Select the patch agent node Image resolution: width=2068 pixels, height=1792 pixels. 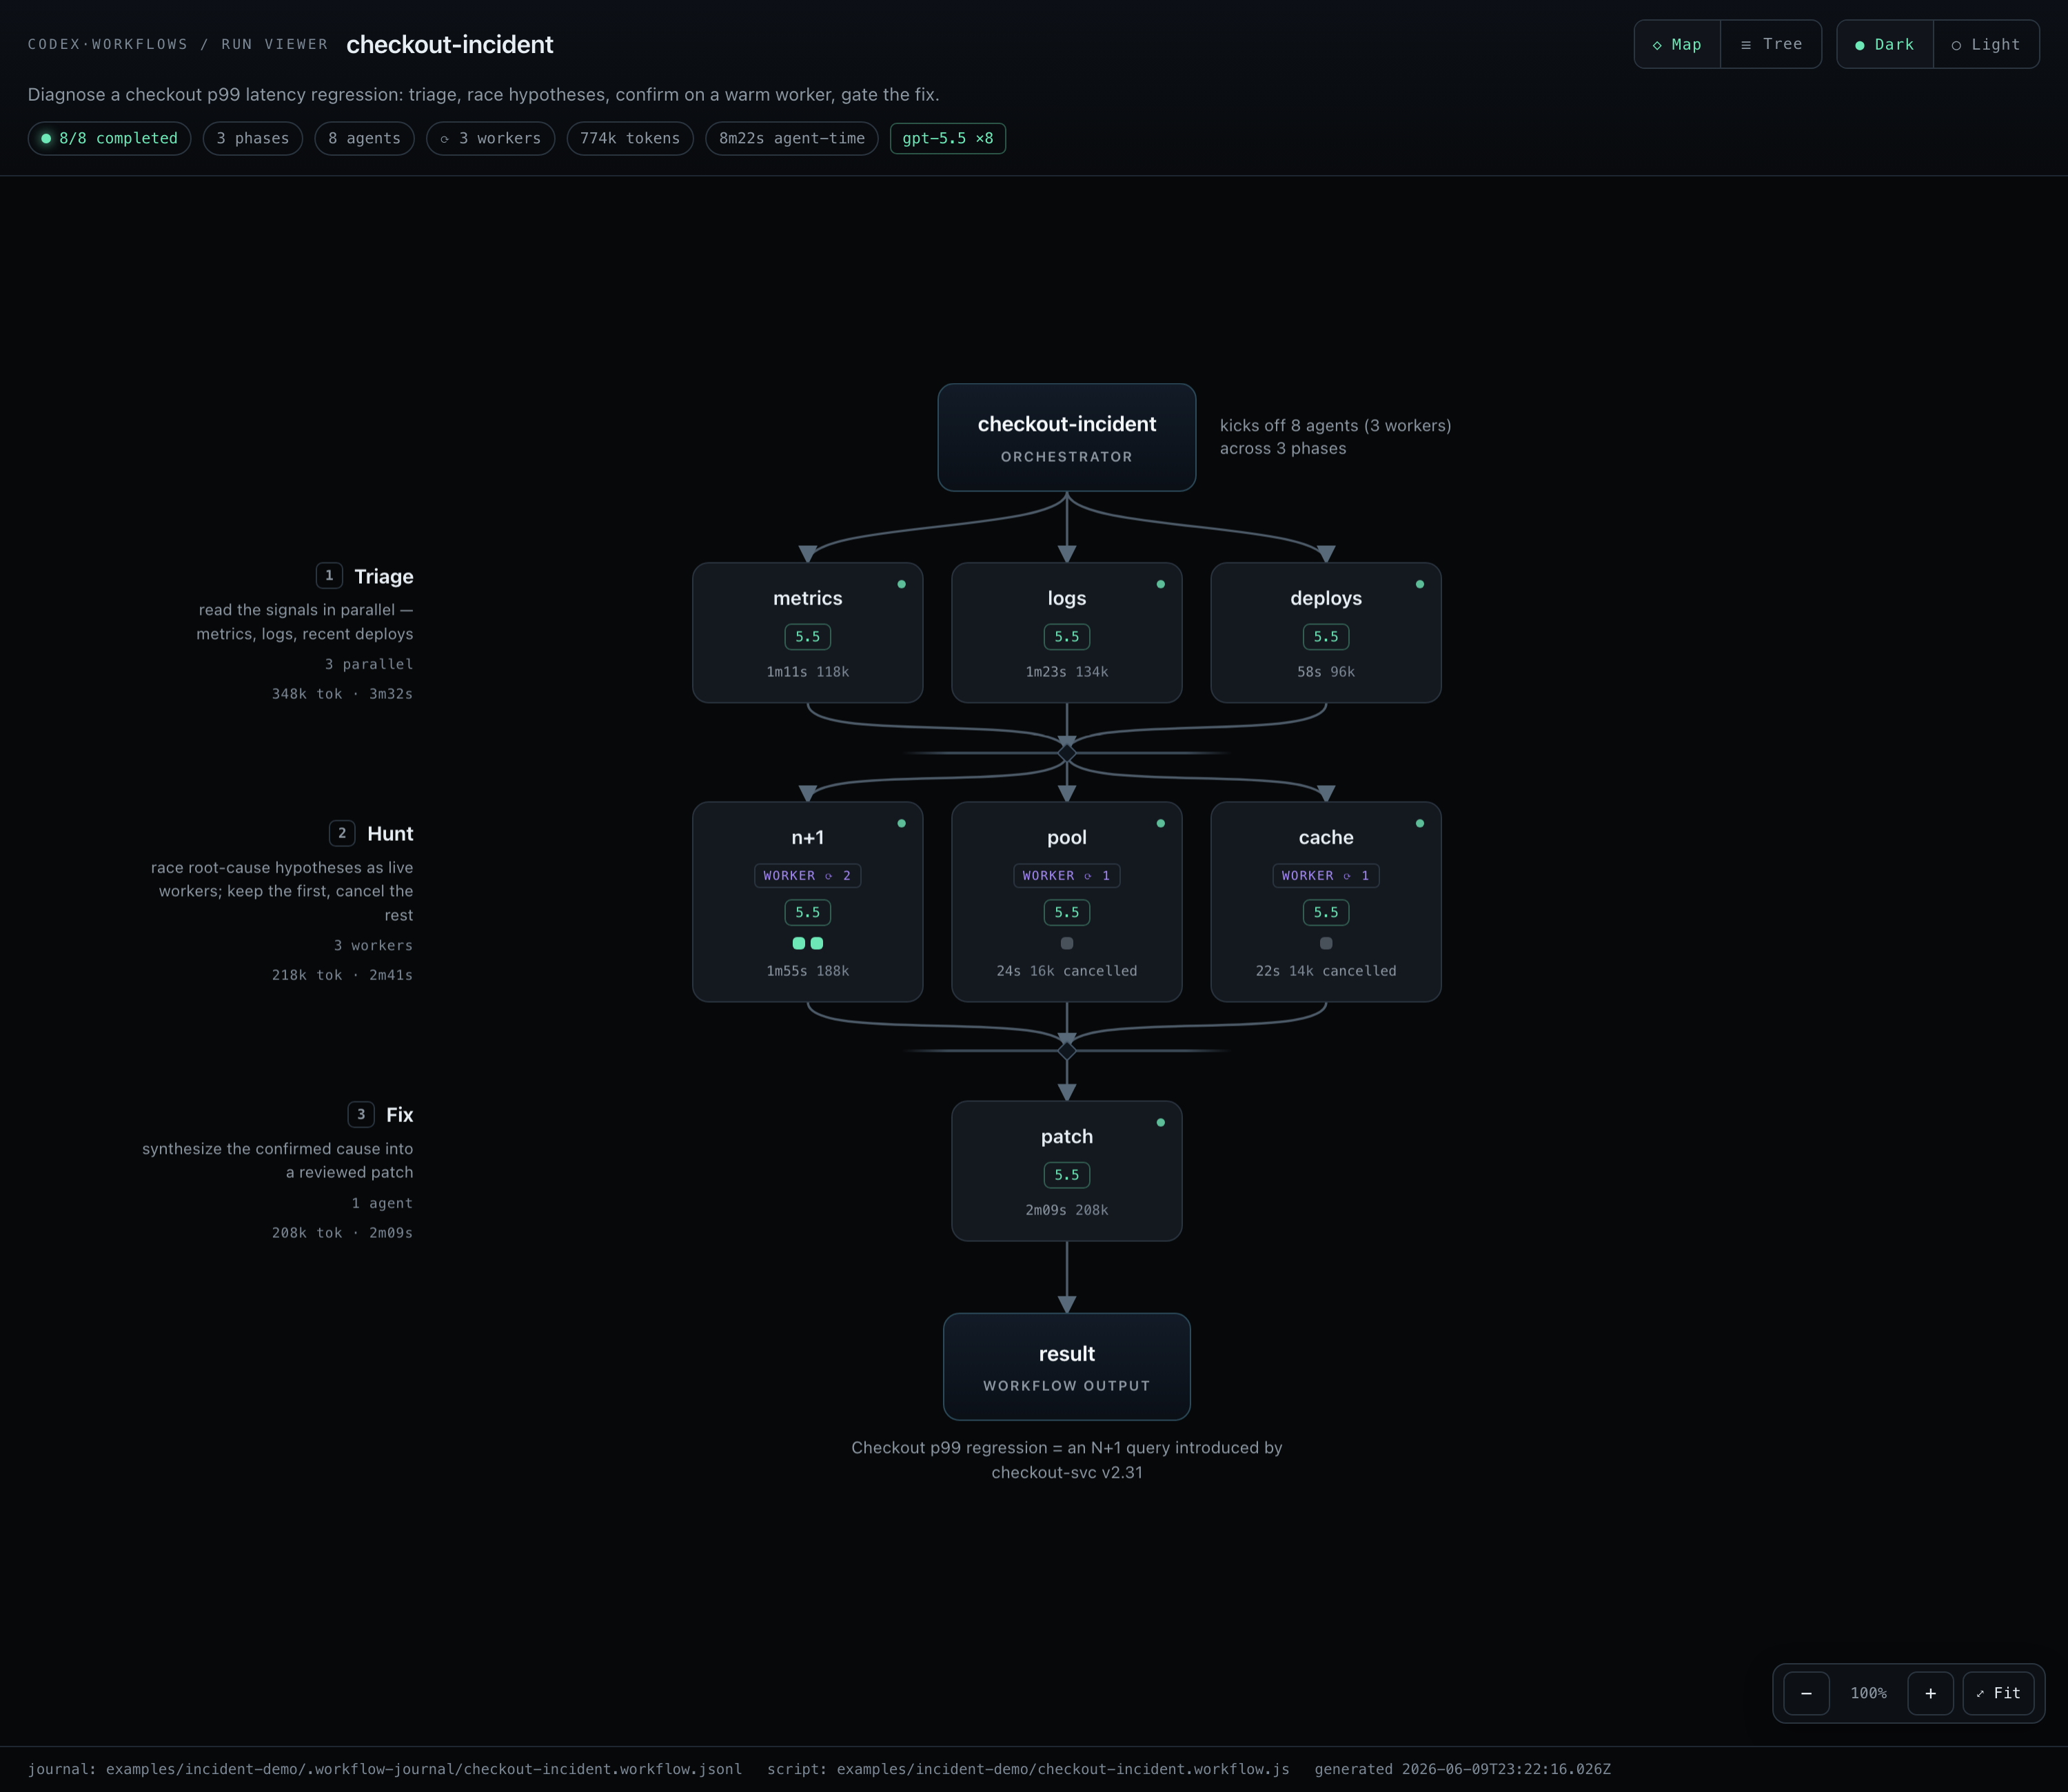pyautogui.click(x=1067, y=1171)
